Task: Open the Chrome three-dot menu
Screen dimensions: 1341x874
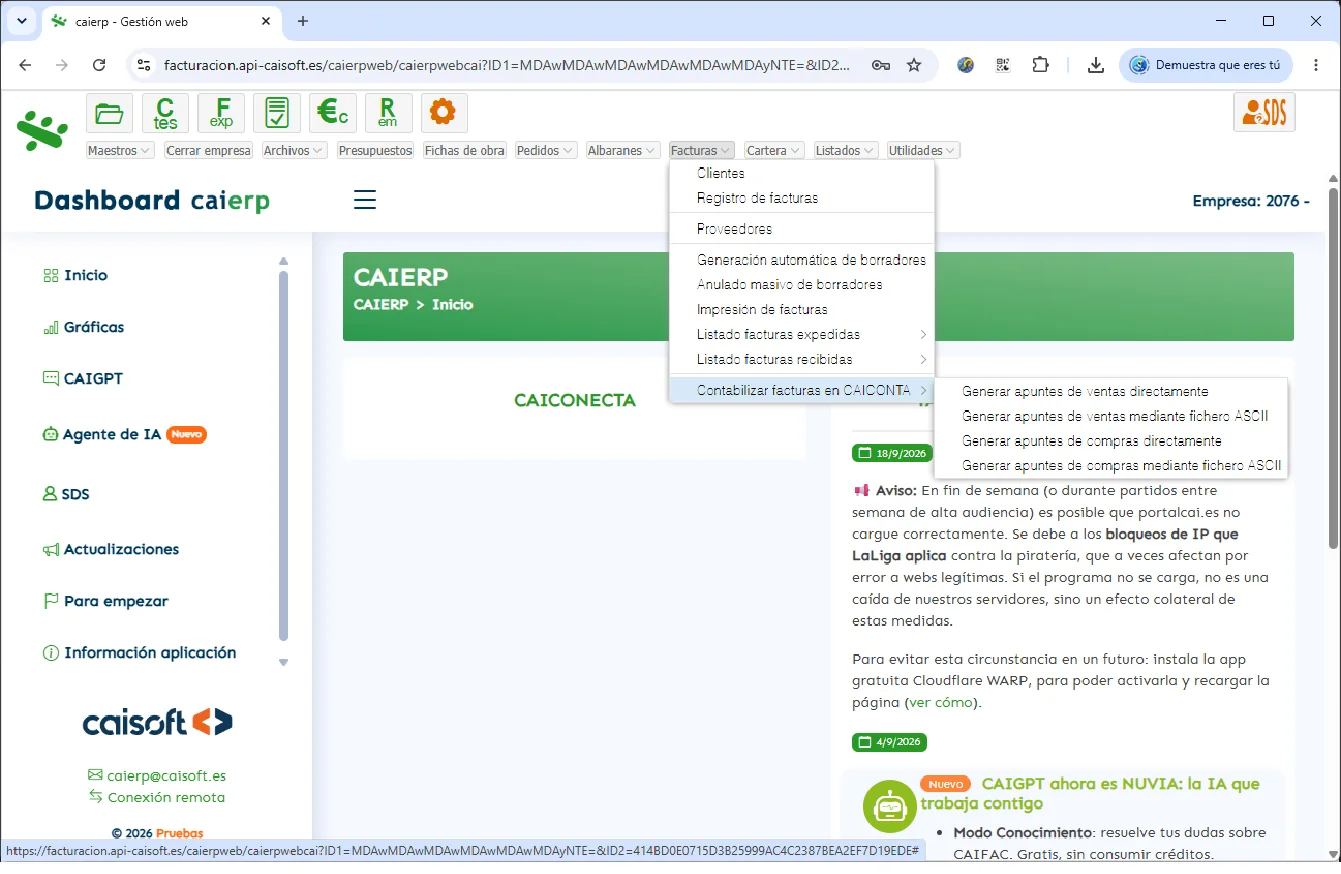Action: point(1315,65)
